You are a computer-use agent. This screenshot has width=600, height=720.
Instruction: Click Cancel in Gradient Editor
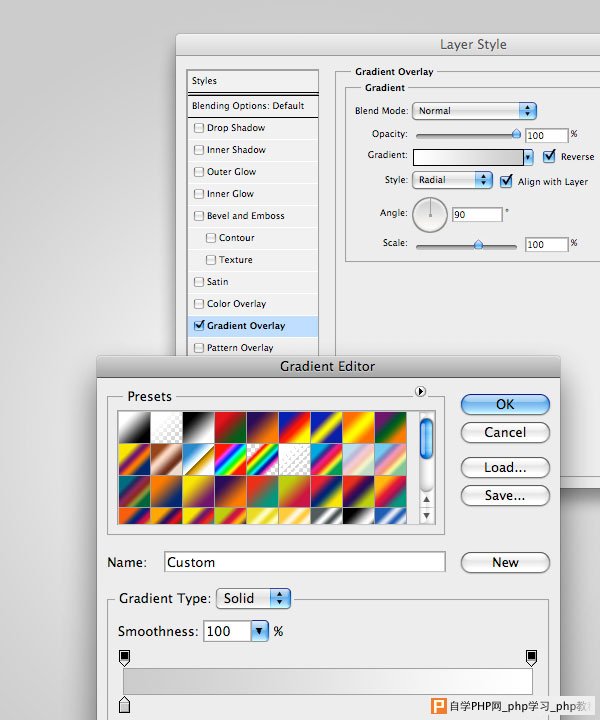(x=505, y=433)
